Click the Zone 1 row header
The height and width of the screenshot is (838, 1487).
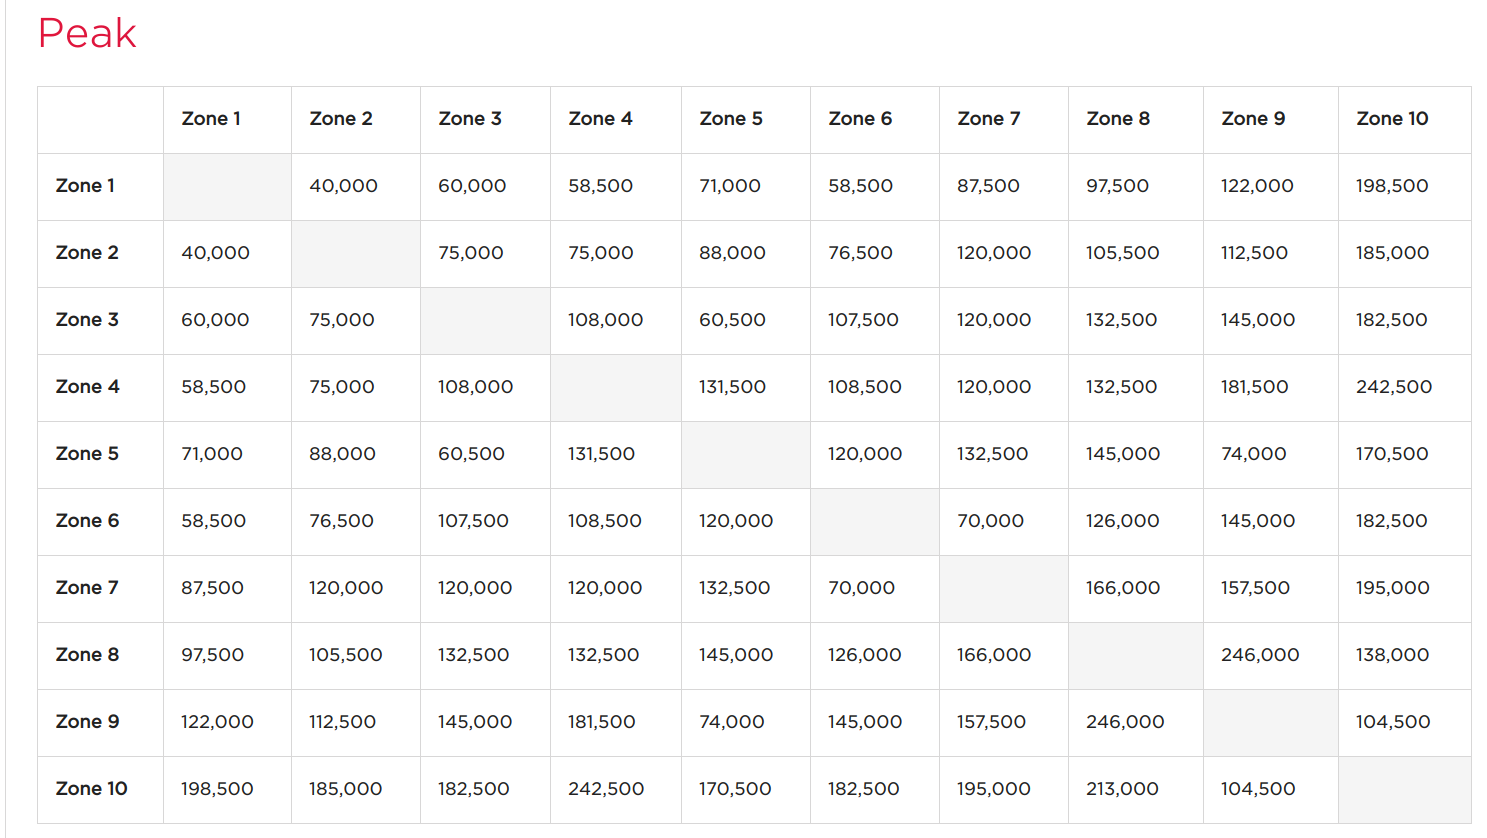[x=85, y=186]
